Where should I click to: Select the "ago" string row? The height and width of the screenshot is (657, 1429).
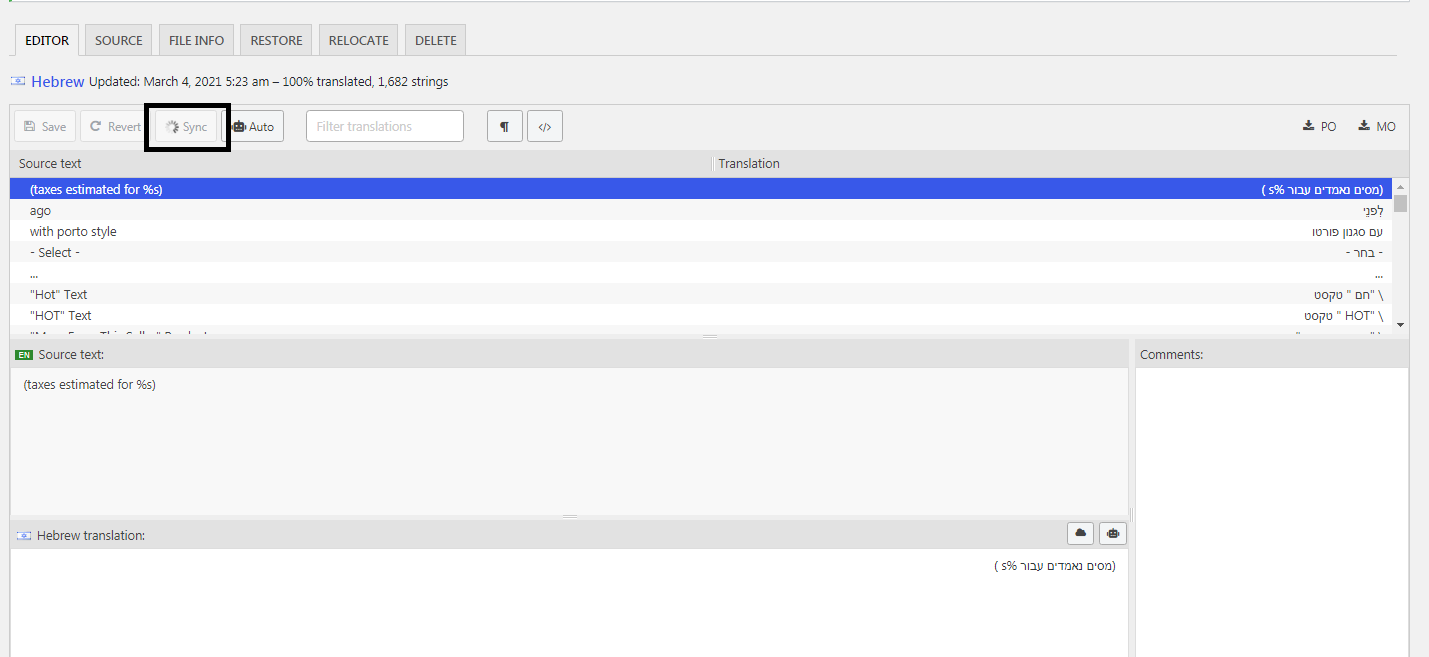[700, 210]
